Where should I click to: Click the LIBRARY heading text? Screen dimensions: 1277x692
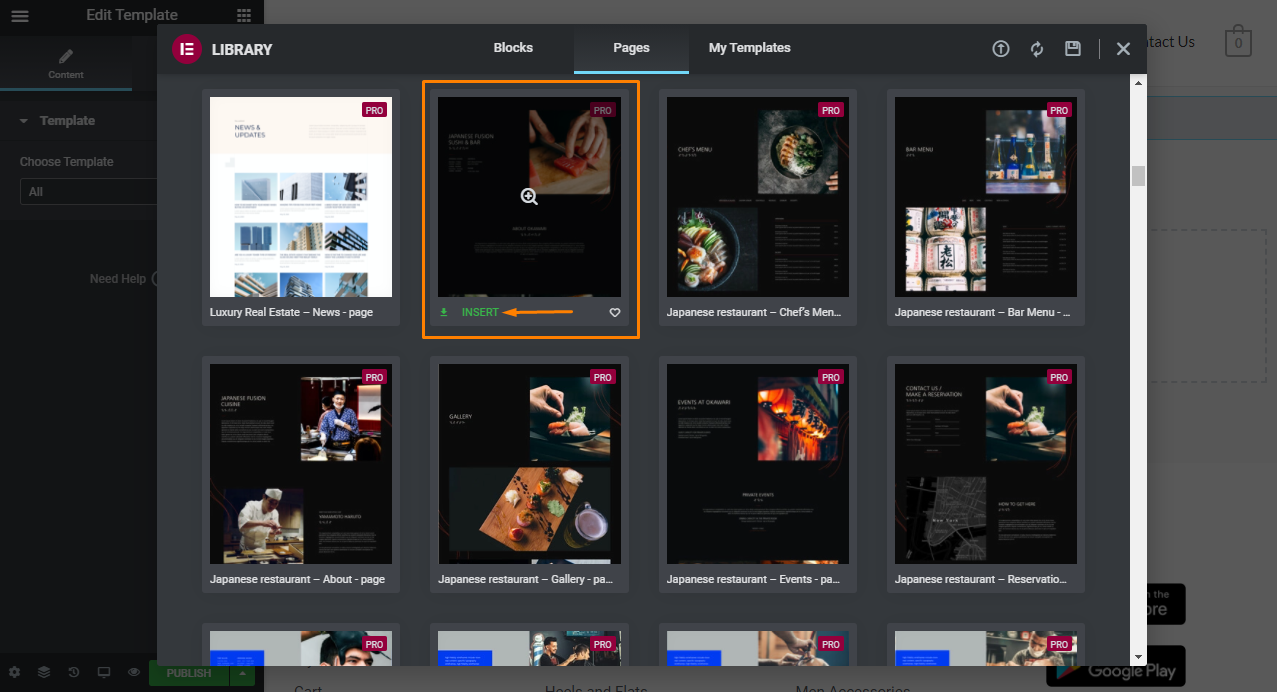[x=242, y=49]
